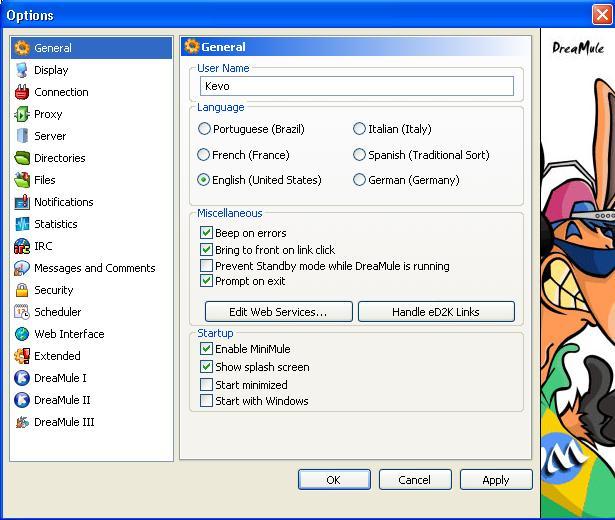Screen dimensions: 615x520
Task: Click the User Name field containing Kevo
Action: pos(357,86)
